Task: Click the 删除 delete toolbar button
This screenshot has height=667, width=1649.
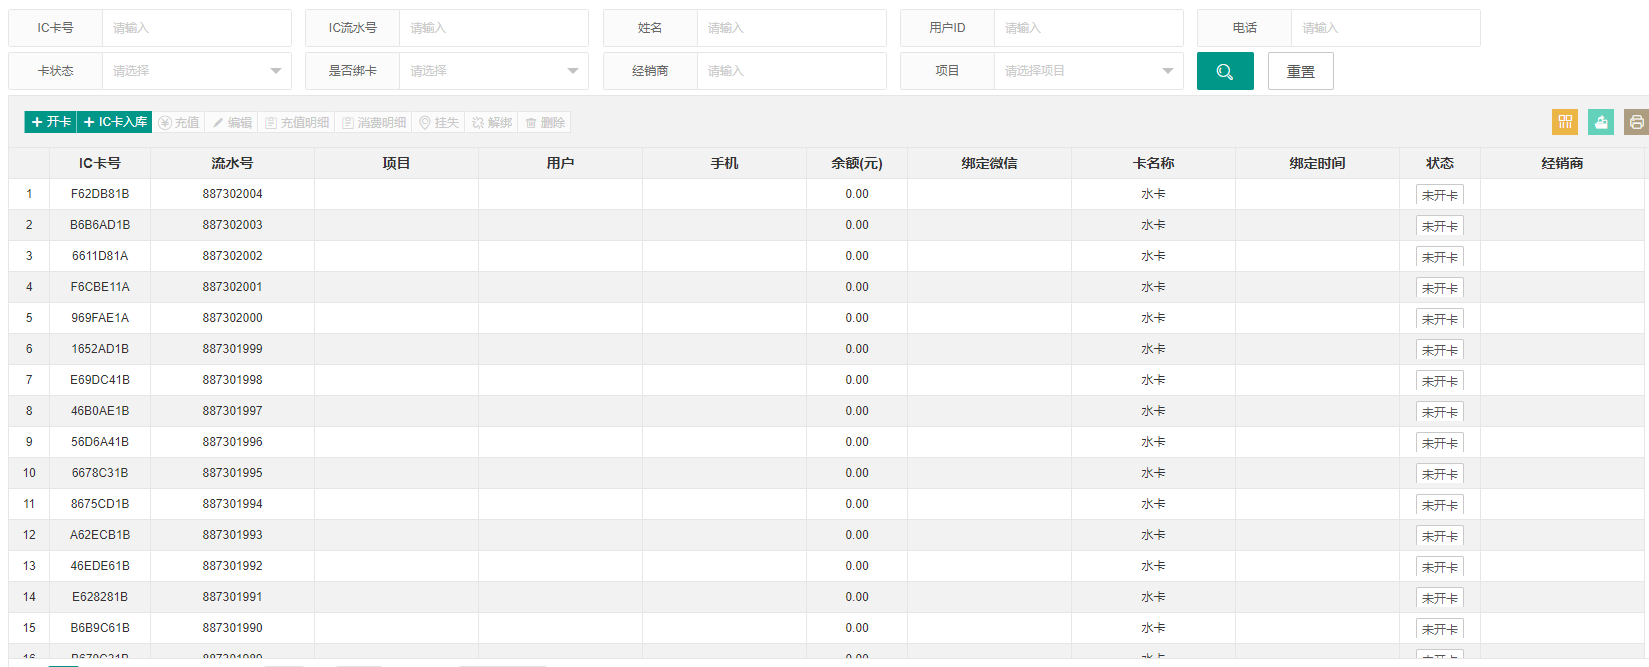Action: 545,122
